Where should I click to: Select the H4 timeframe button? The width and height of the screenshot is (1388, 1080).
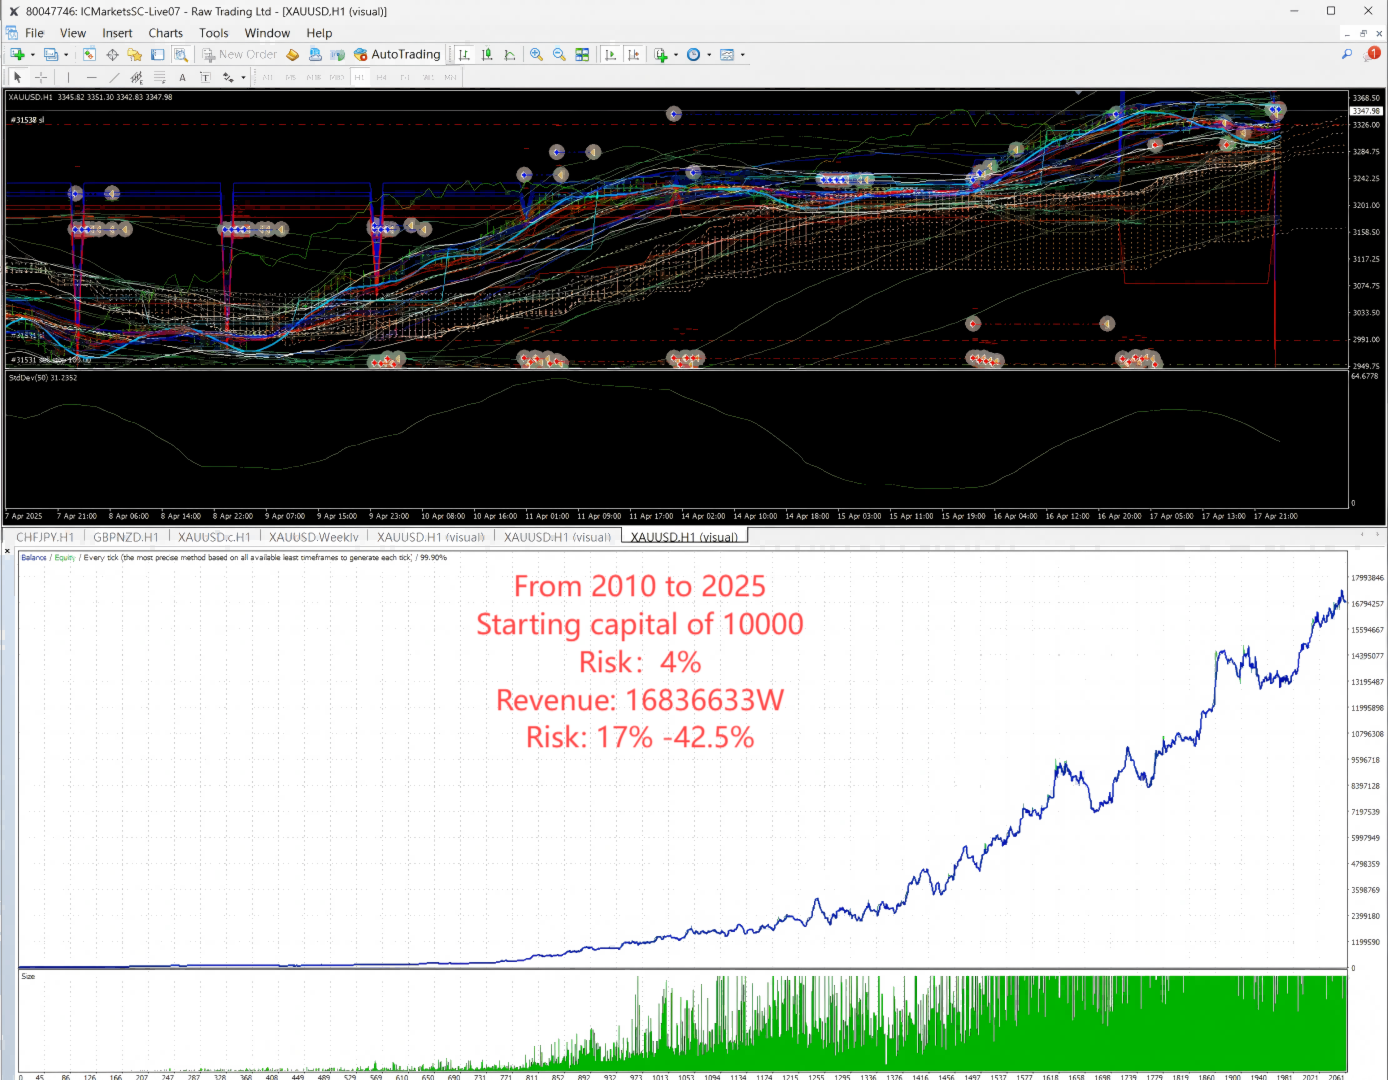tap(382, 77)
